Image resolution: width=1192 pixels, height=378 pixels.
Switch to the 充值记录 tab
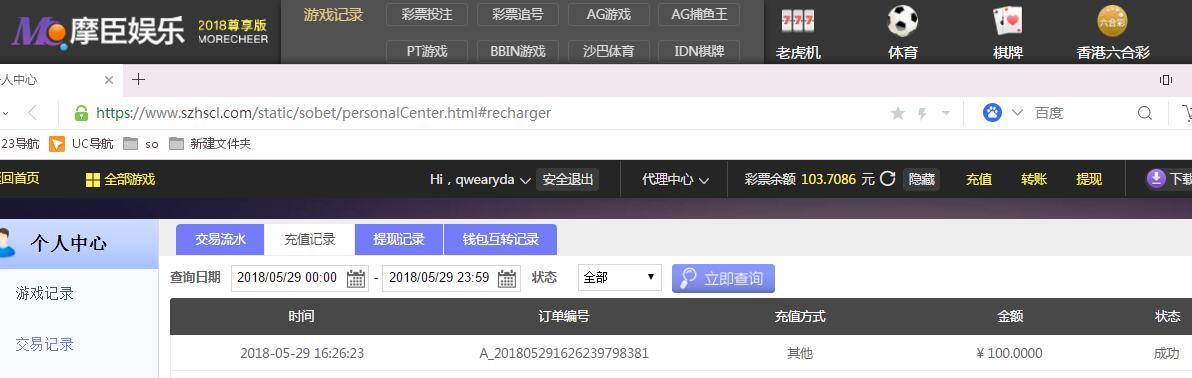[x=309, y=240]
